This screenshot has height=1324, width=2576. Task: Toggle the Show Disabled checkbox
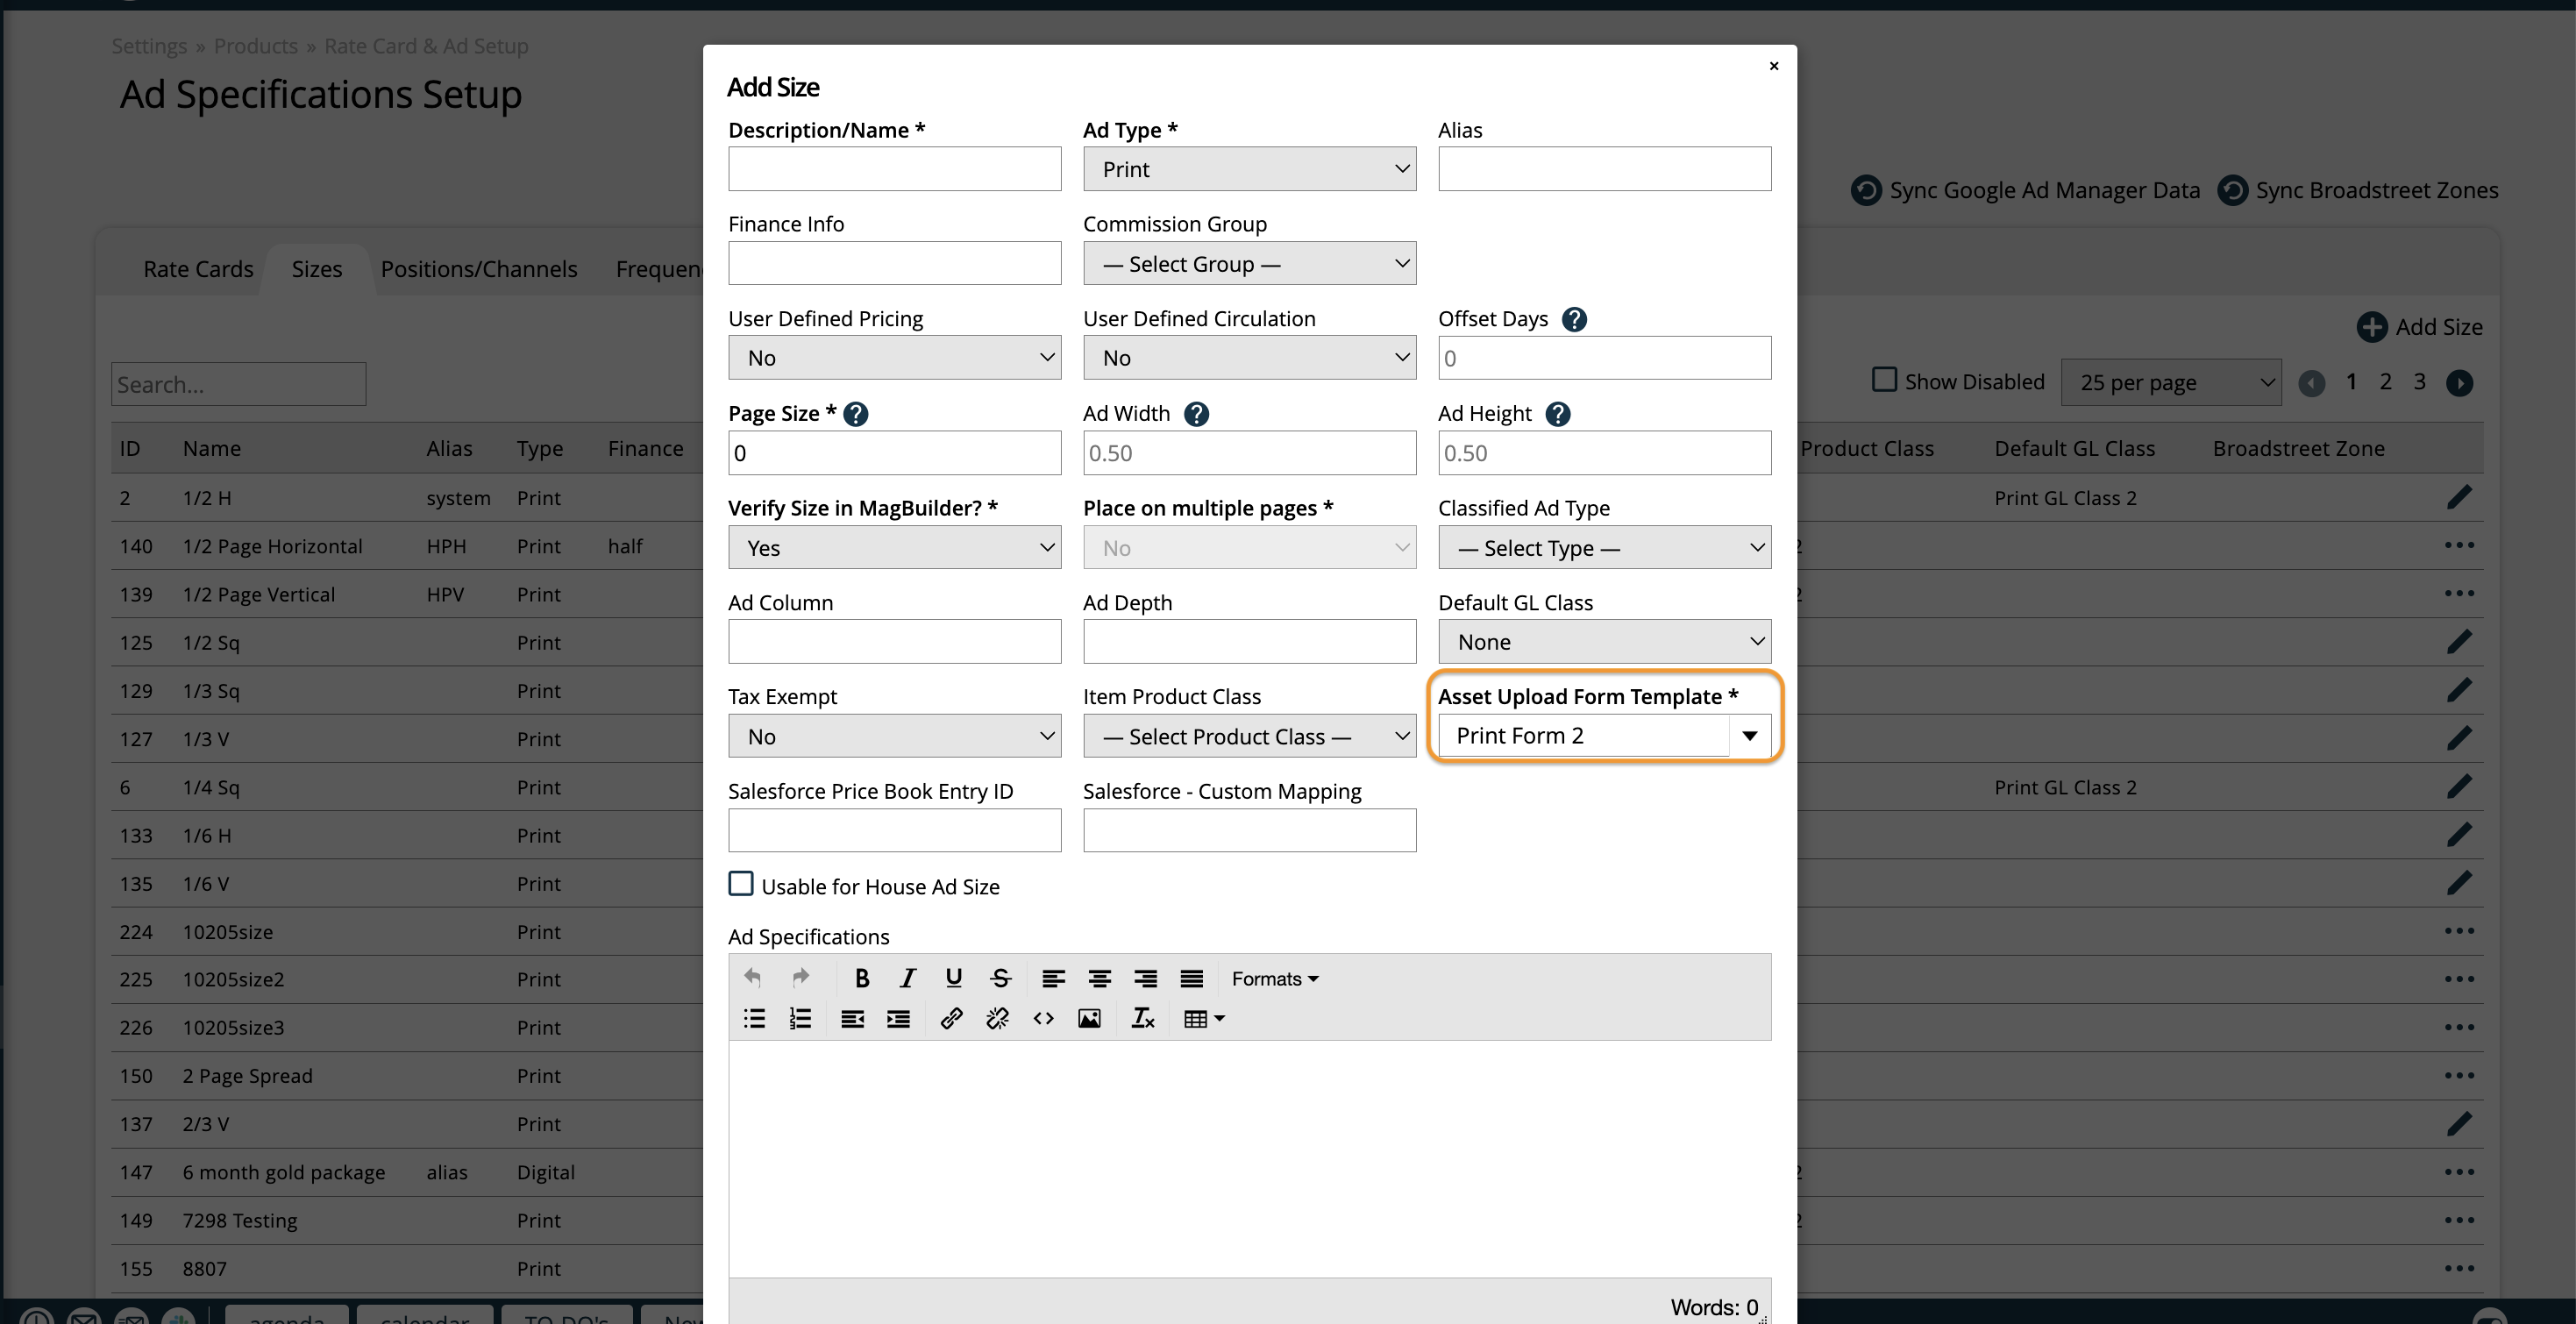pos(1884,380)
